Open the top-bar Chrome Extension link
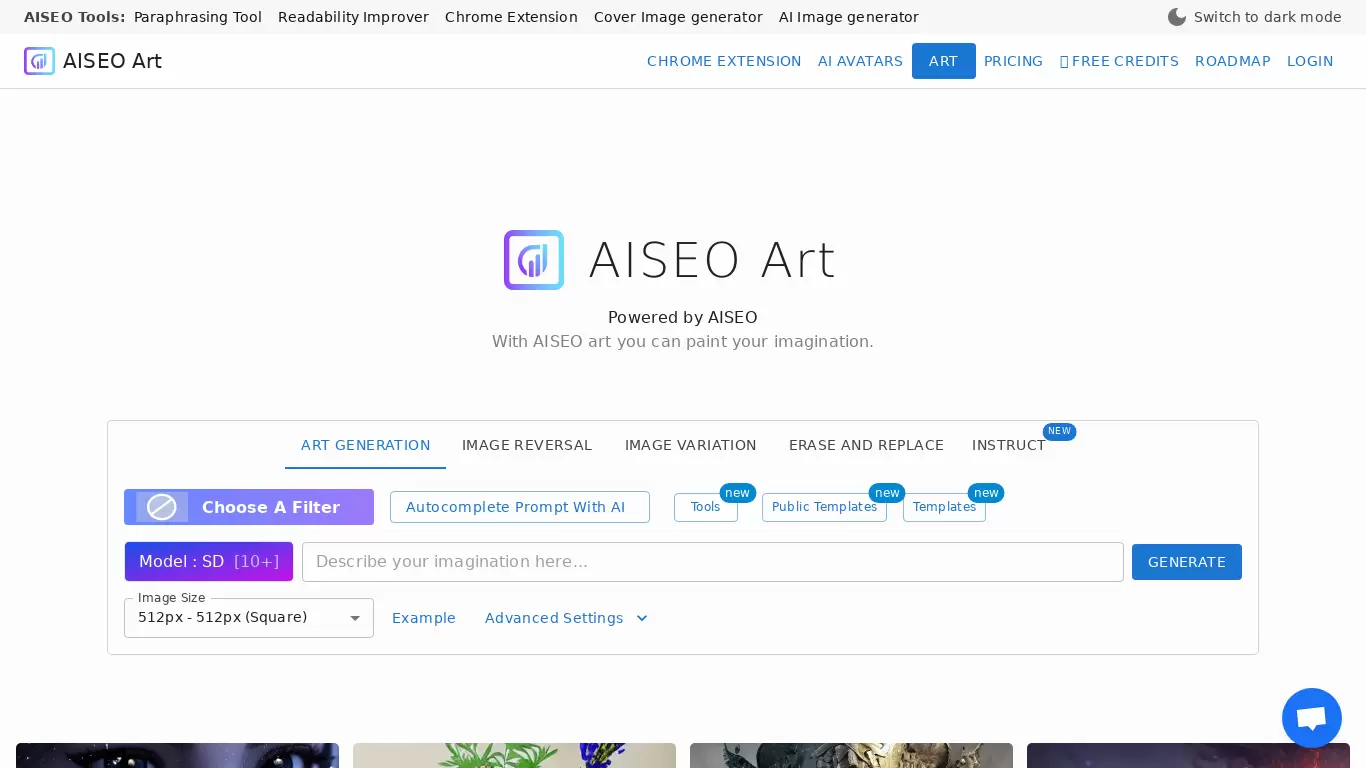This screenshot has width=1366, height=768. [511, 17]
